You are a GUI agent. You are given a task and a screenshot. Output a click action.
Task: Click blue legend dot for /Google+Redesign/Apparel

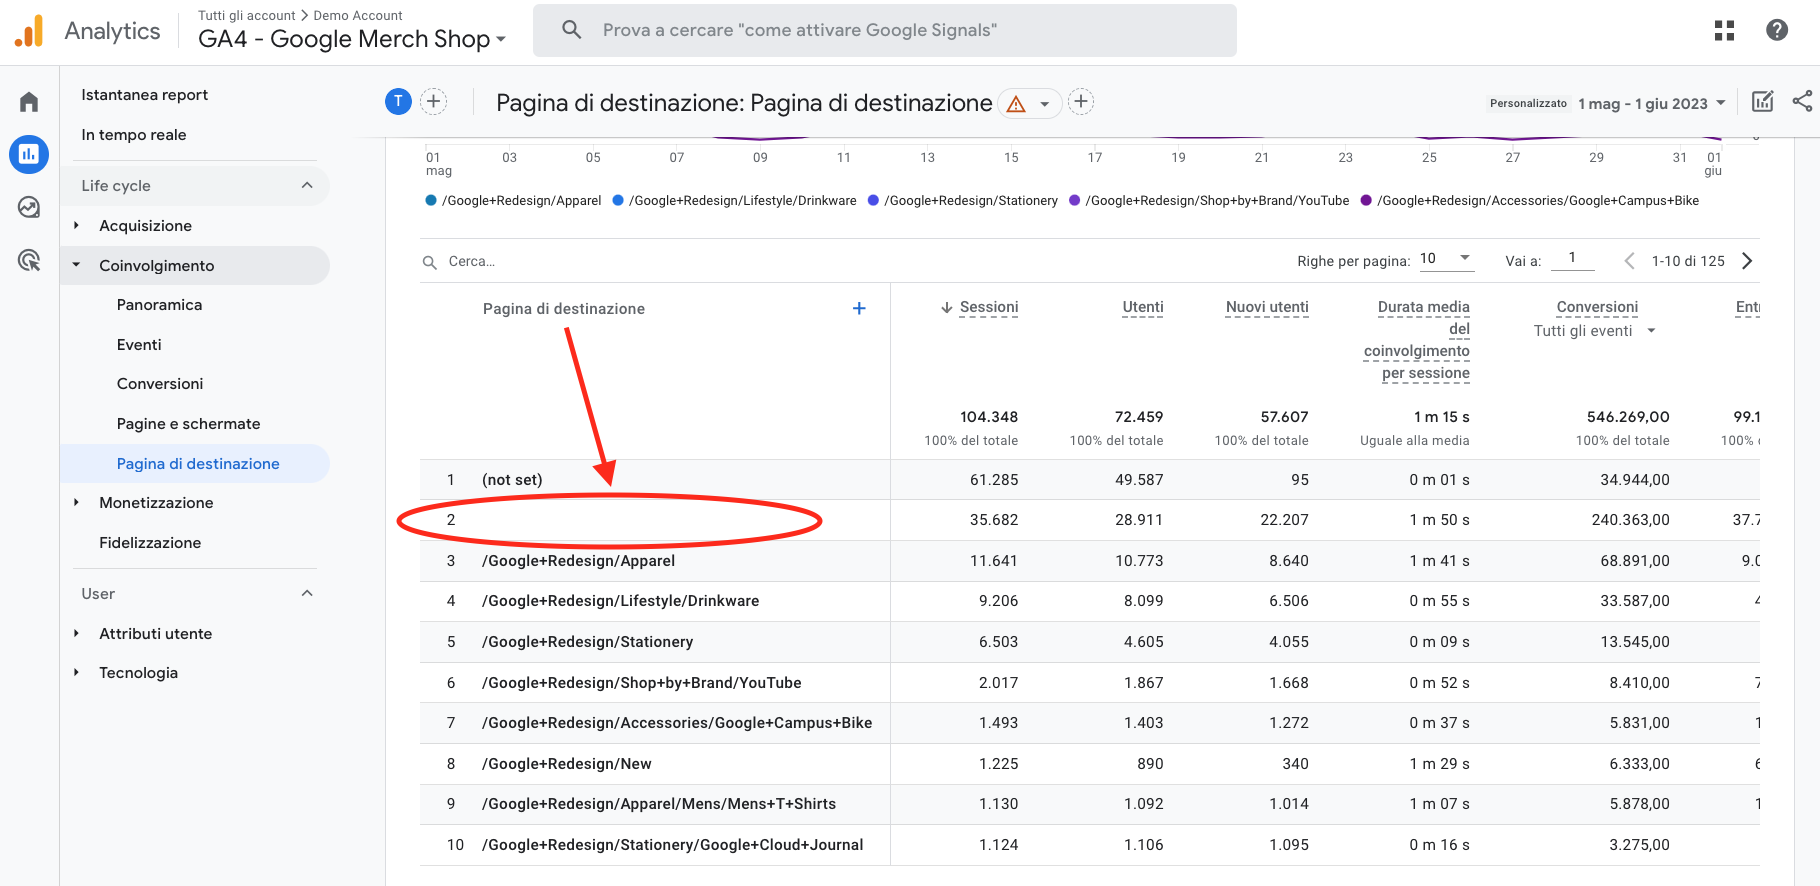click(x=431, y=201)
